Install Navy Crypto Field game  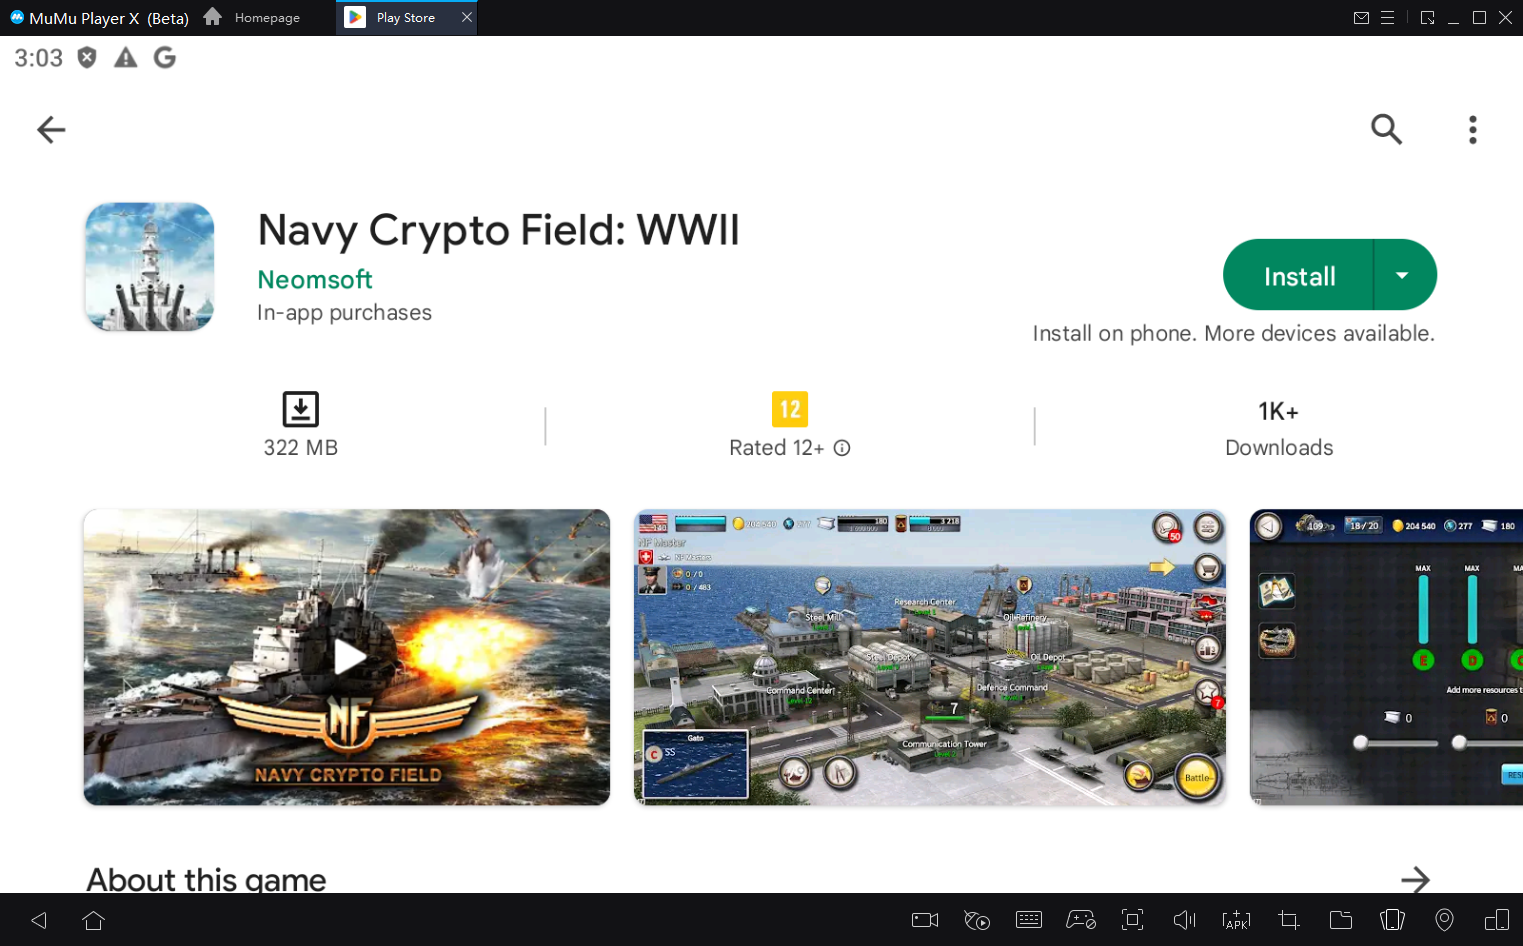(1298, 275)
